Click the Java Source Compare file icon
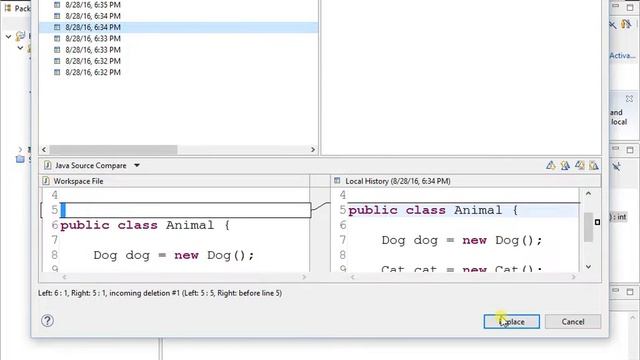Viewport: 640px width, 360px height. coord(47,165)
